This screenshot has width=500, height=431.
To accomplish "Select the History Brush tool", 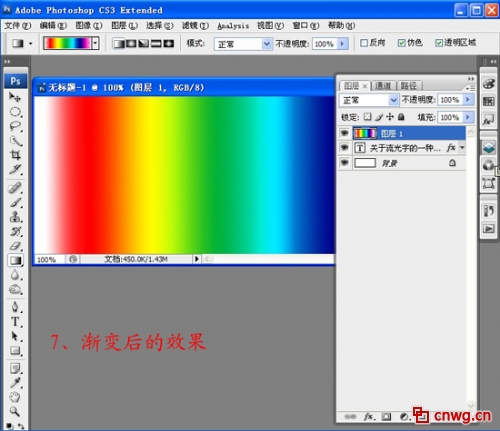I will point(15,231).
